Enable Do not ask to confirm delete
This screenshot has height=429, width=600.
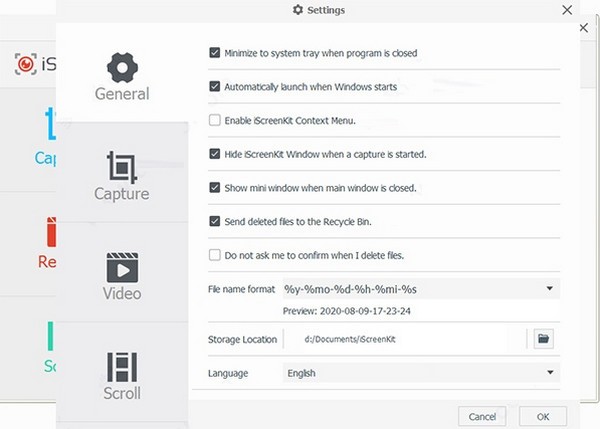215,255
